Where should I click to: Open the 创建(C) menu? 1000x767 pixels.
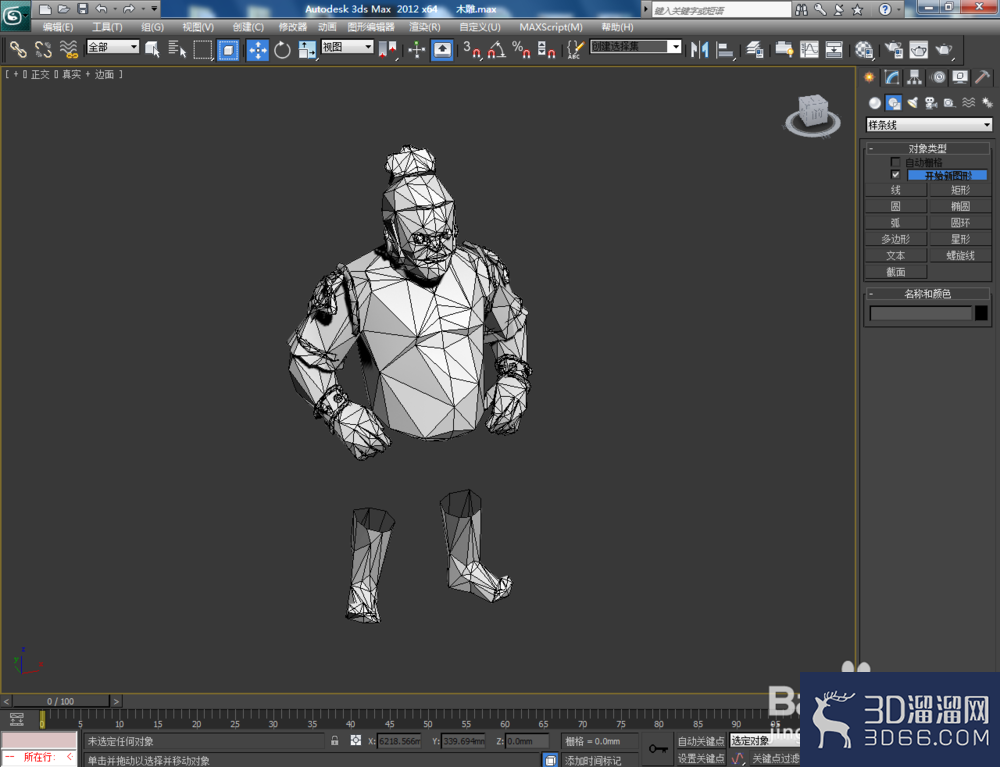tap(248, 27)
